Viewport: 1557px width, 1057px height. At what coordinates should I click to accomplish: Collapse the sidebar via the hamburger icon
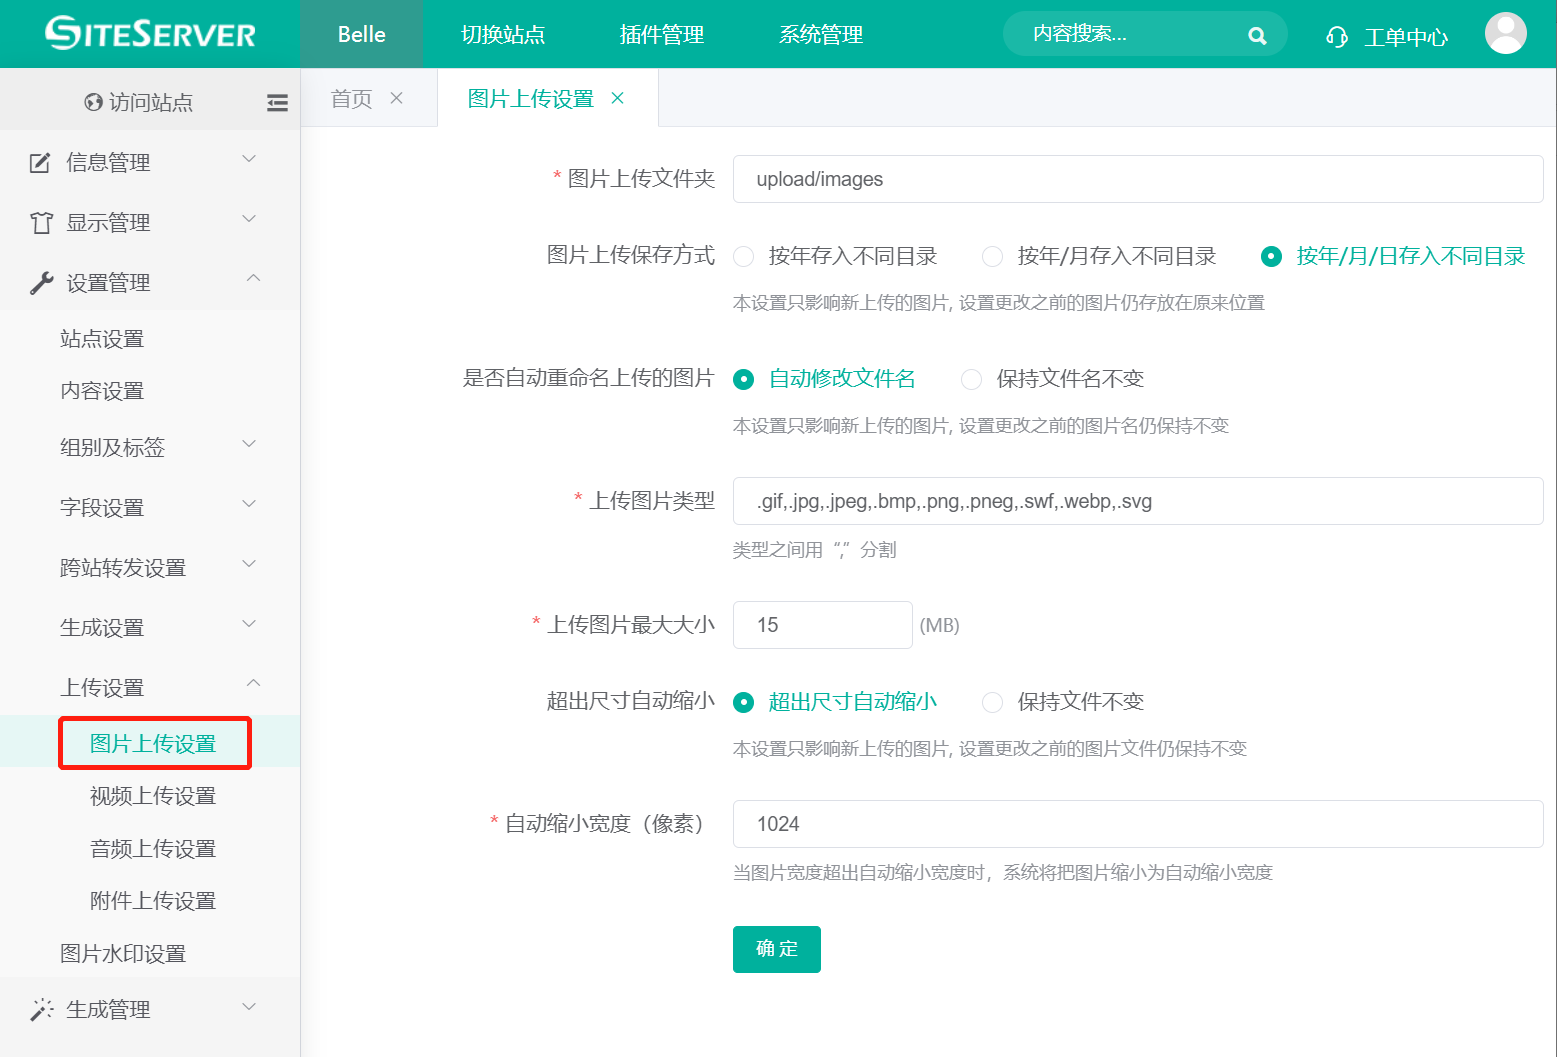pyautogui.click(x=277, y=101)
